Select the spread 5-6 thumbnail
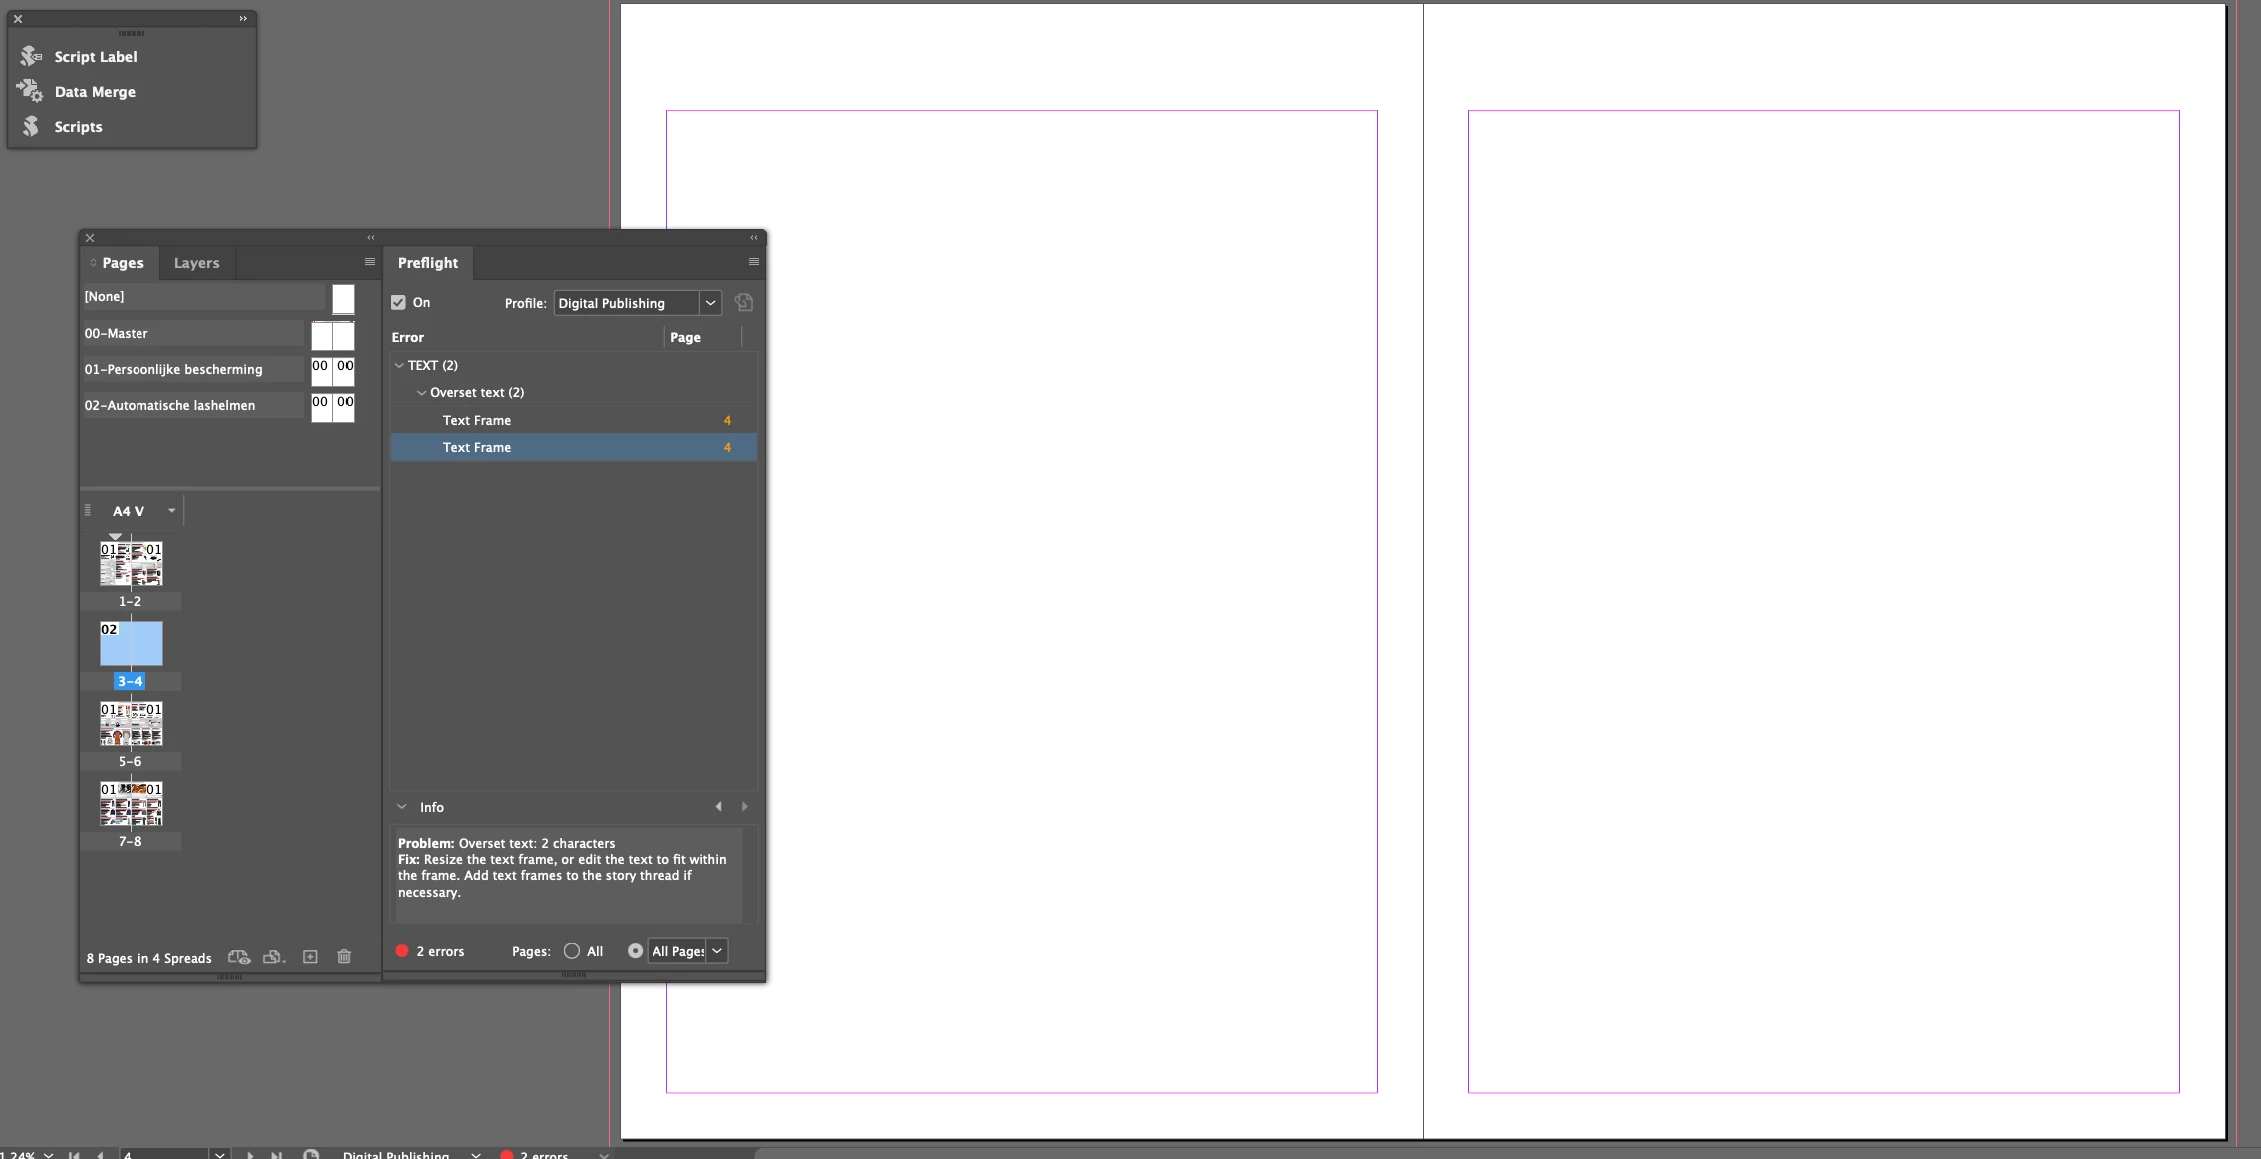The image size is (2261, 1159). 131,723
